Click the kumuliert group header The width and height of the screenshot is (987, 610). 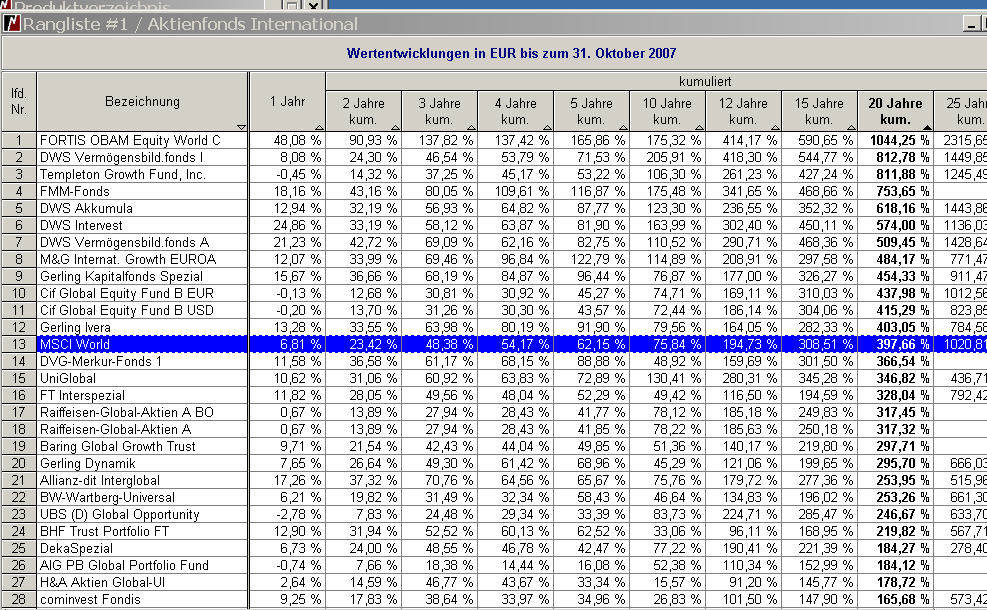pos(705,81)
